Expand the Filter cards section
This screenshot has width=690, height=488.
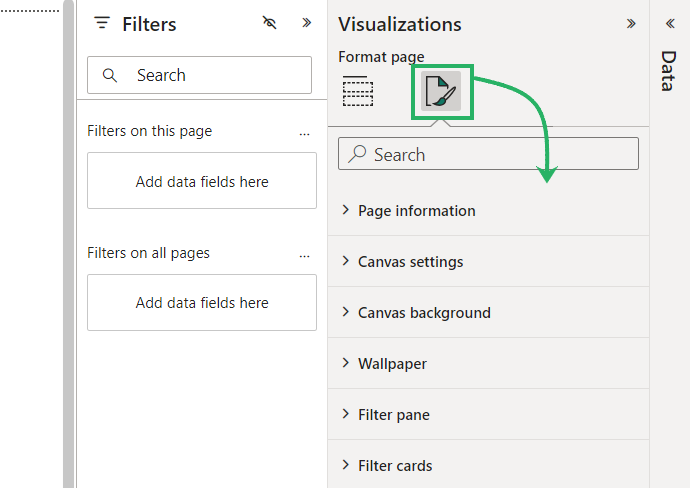395,466
